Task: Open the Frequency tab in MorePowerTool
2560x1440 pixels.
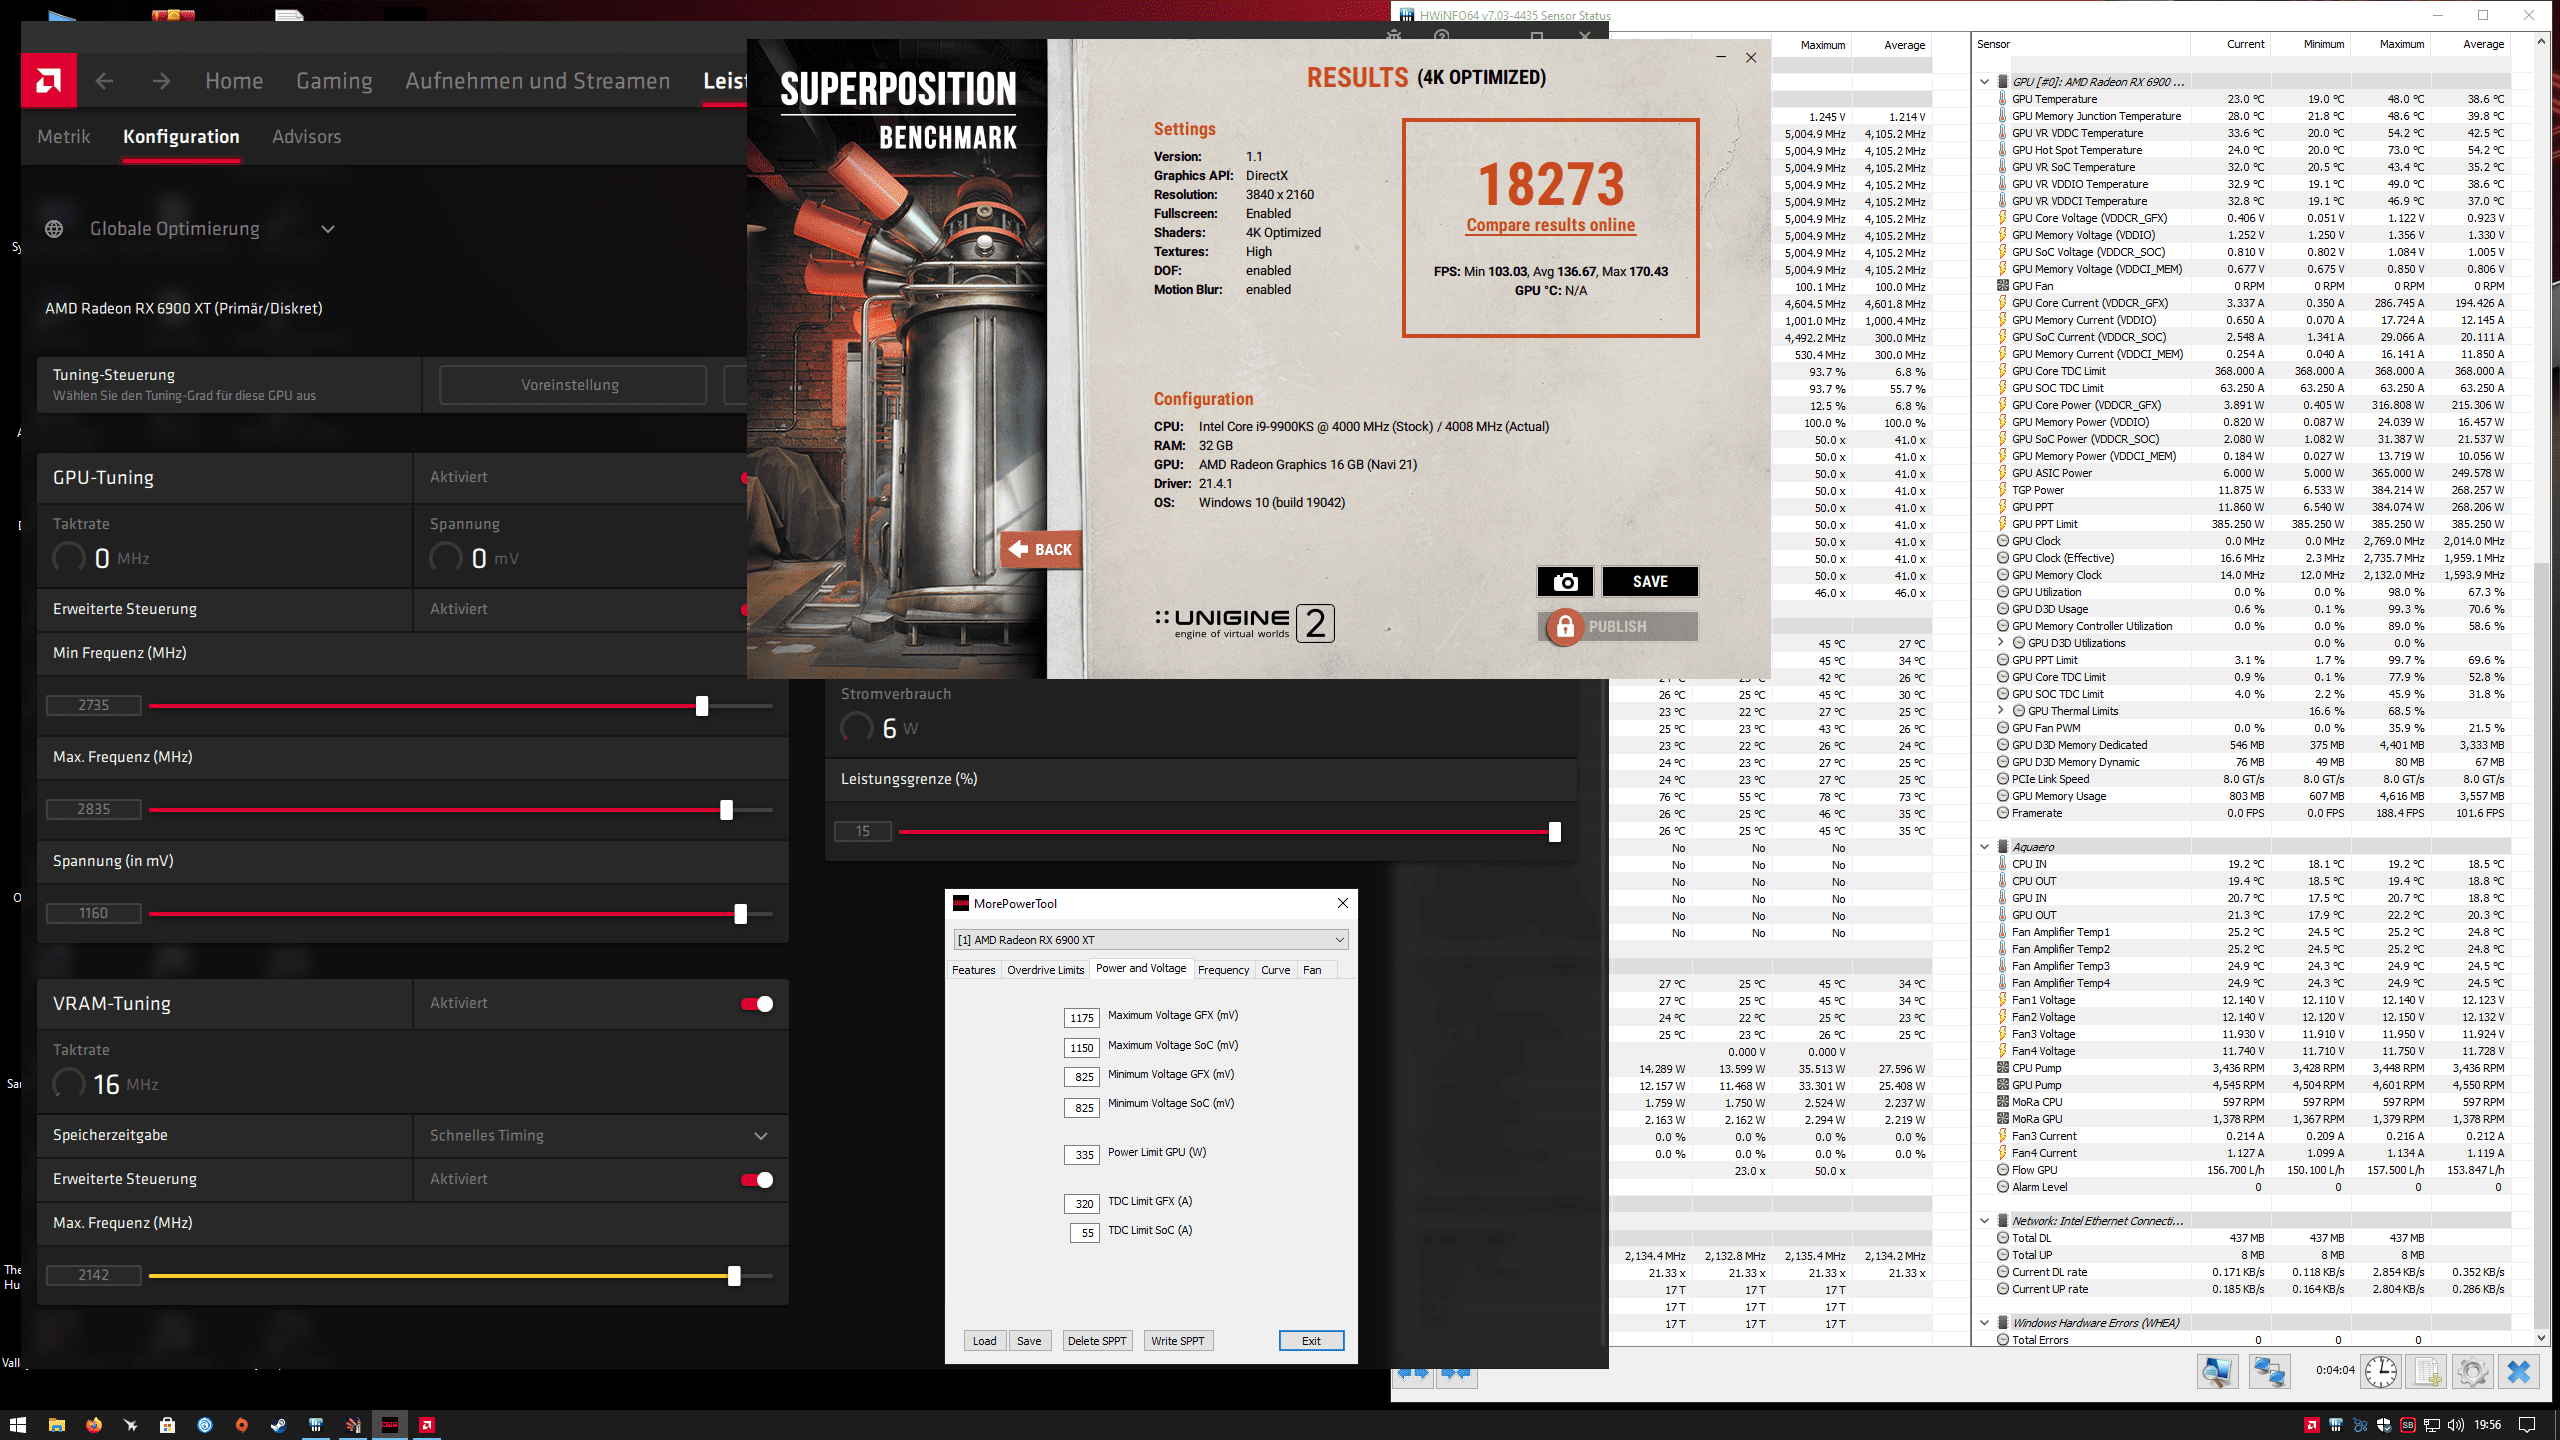Action: pyautogui.click(x=1223, y=970)
